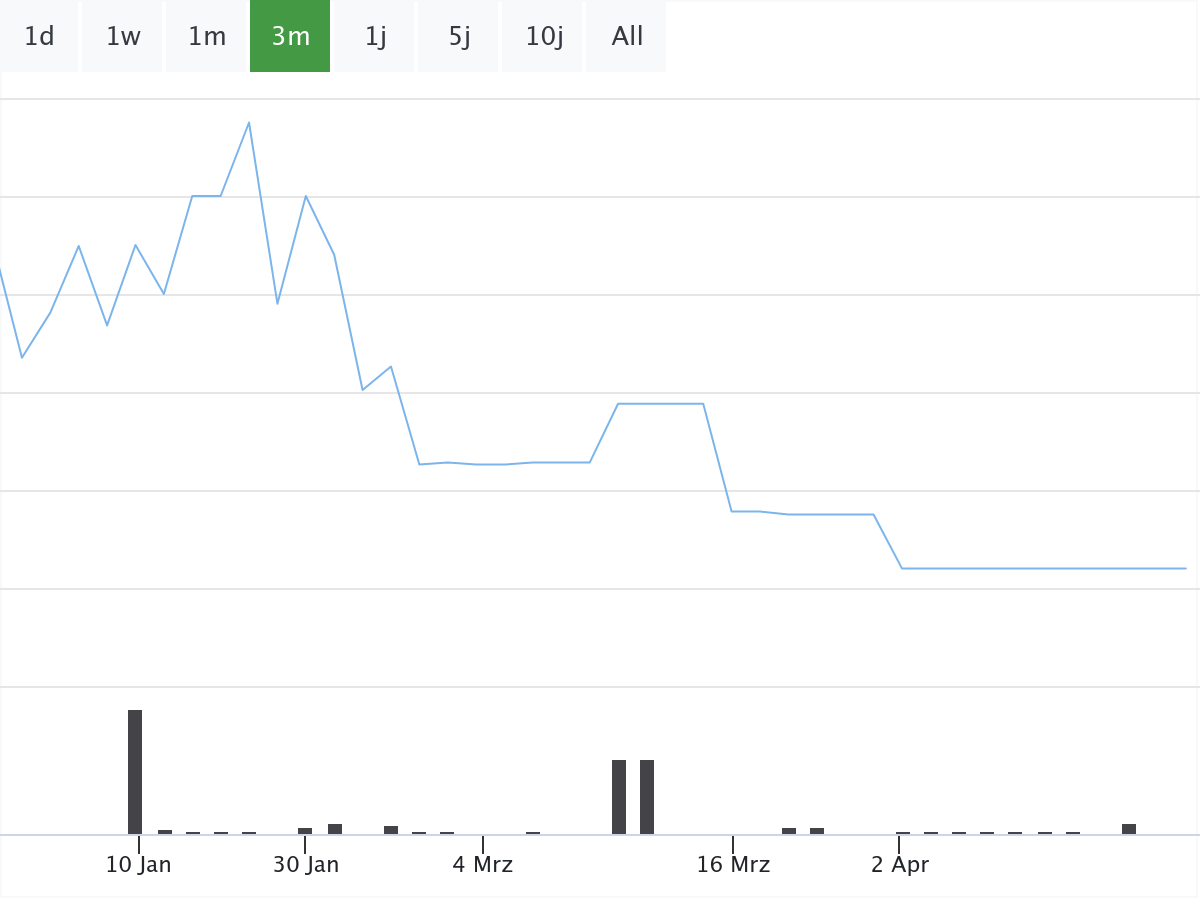The width and height of the screenshot is (1200, 900).
Task: Click the highest peak of the price line
Action: tap(249, 123)
